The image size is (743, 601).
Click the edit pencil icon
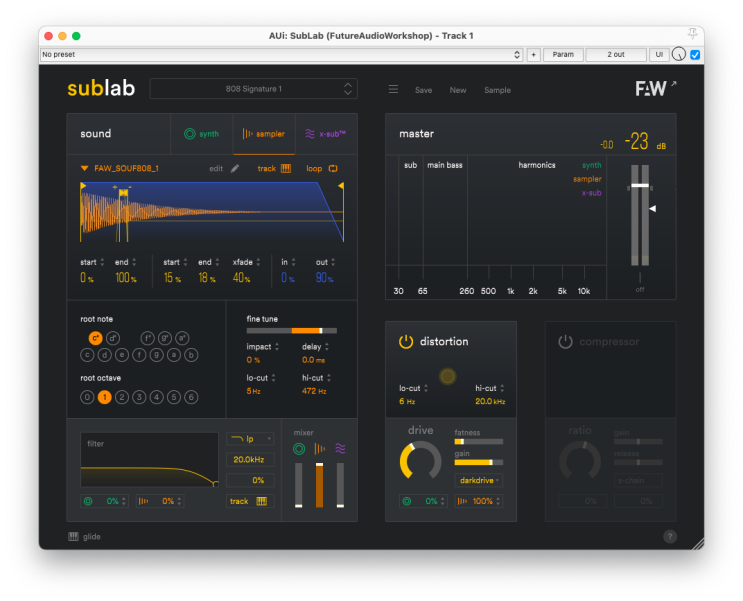pos(235,168)
